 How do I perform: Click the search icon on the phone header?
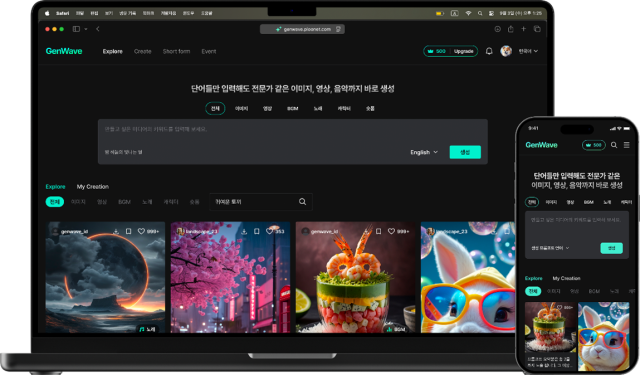[614, 145]
